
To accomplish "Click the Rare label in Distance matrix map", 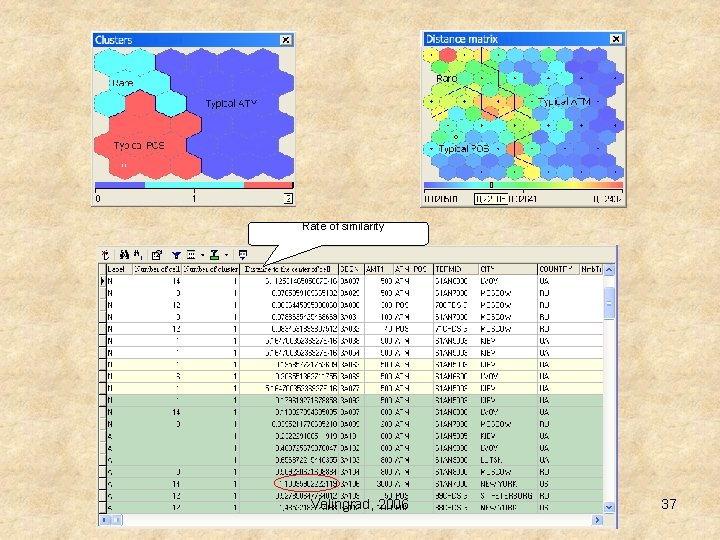I will [x=447, y=79].
